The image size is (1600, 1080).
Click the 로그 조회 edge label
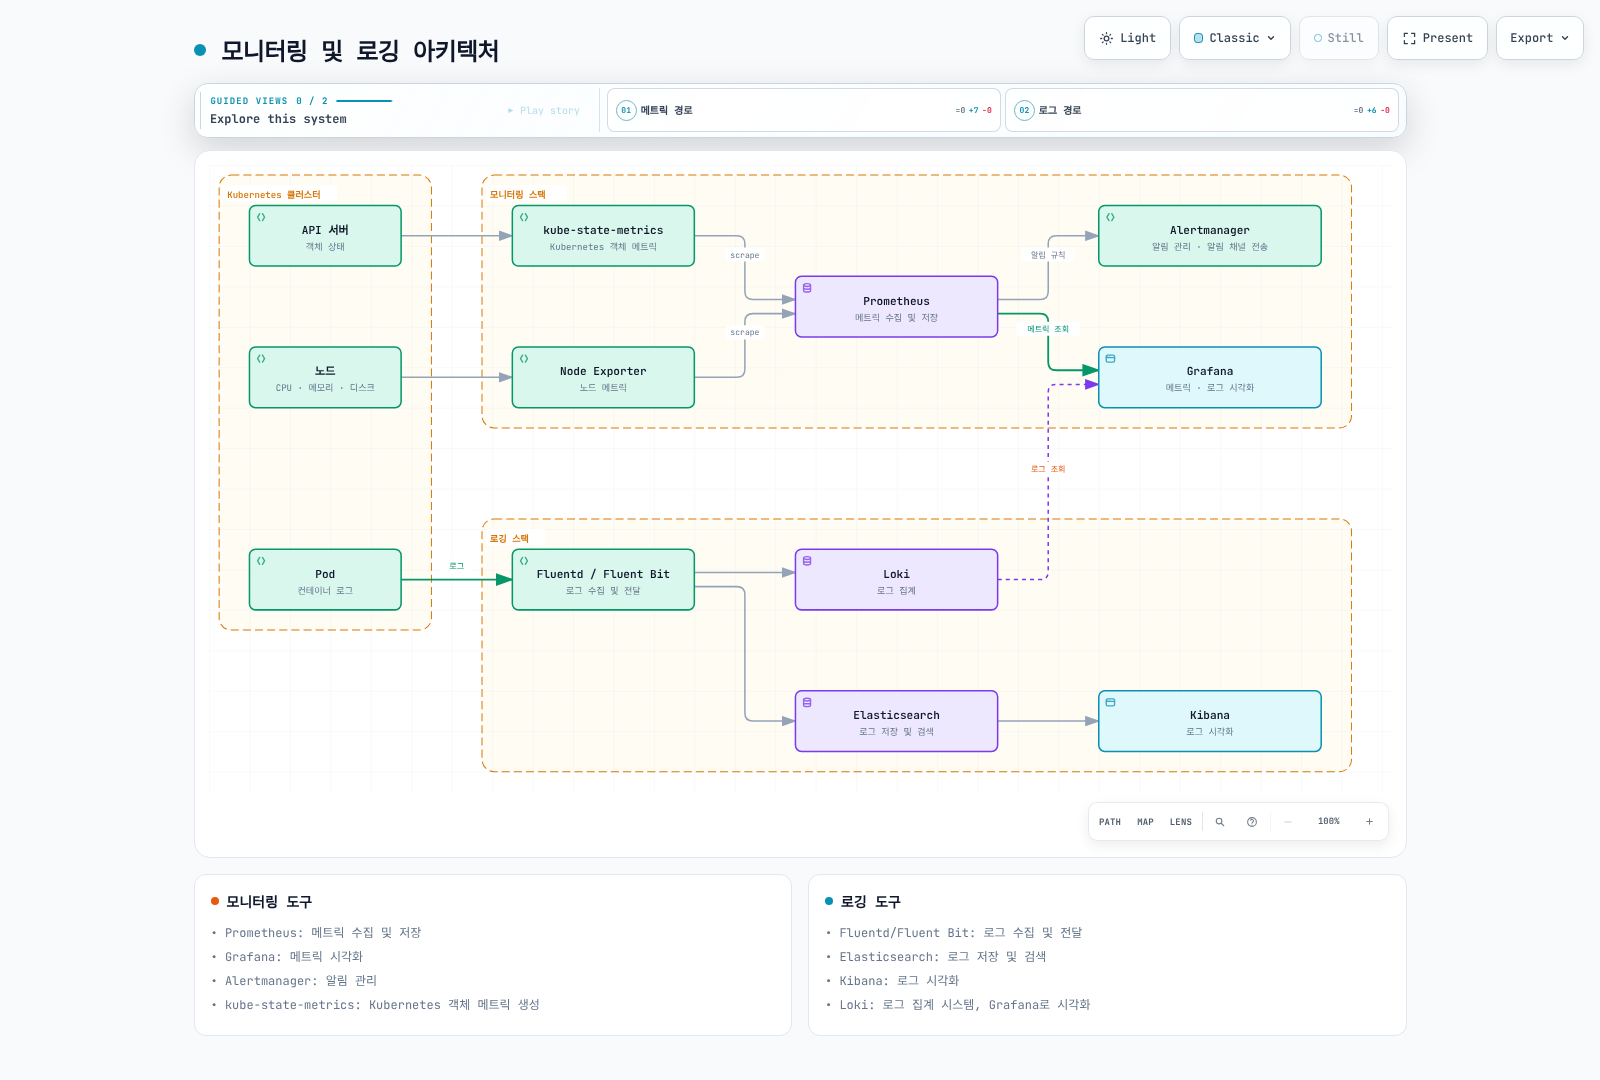point(1048,469)
